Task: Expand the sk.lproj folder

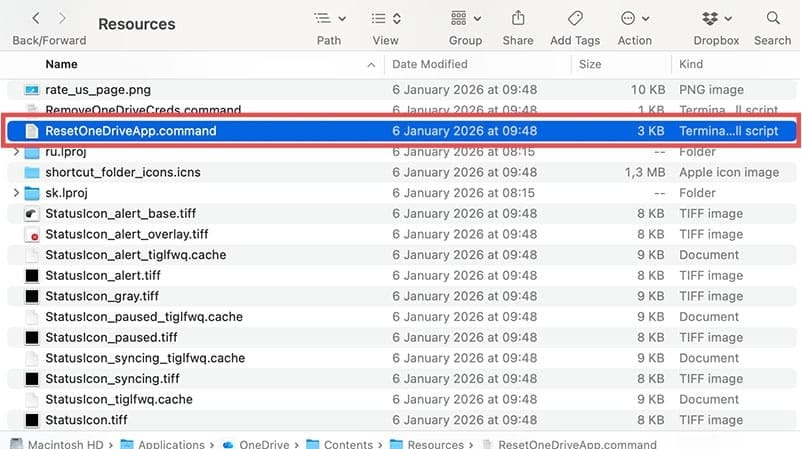Action: point(16,193)
